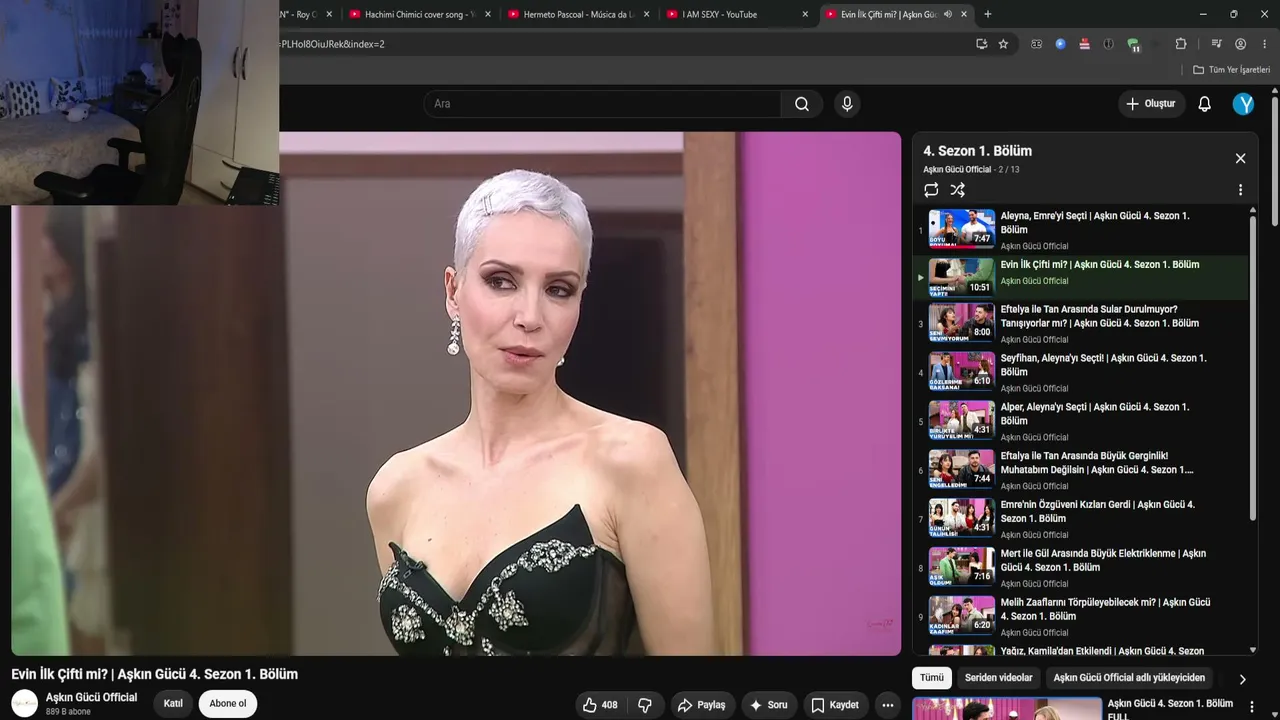Close the Hermeto Pascoal tab
The image size is (1280, 720).
click(x=647, y=15)
